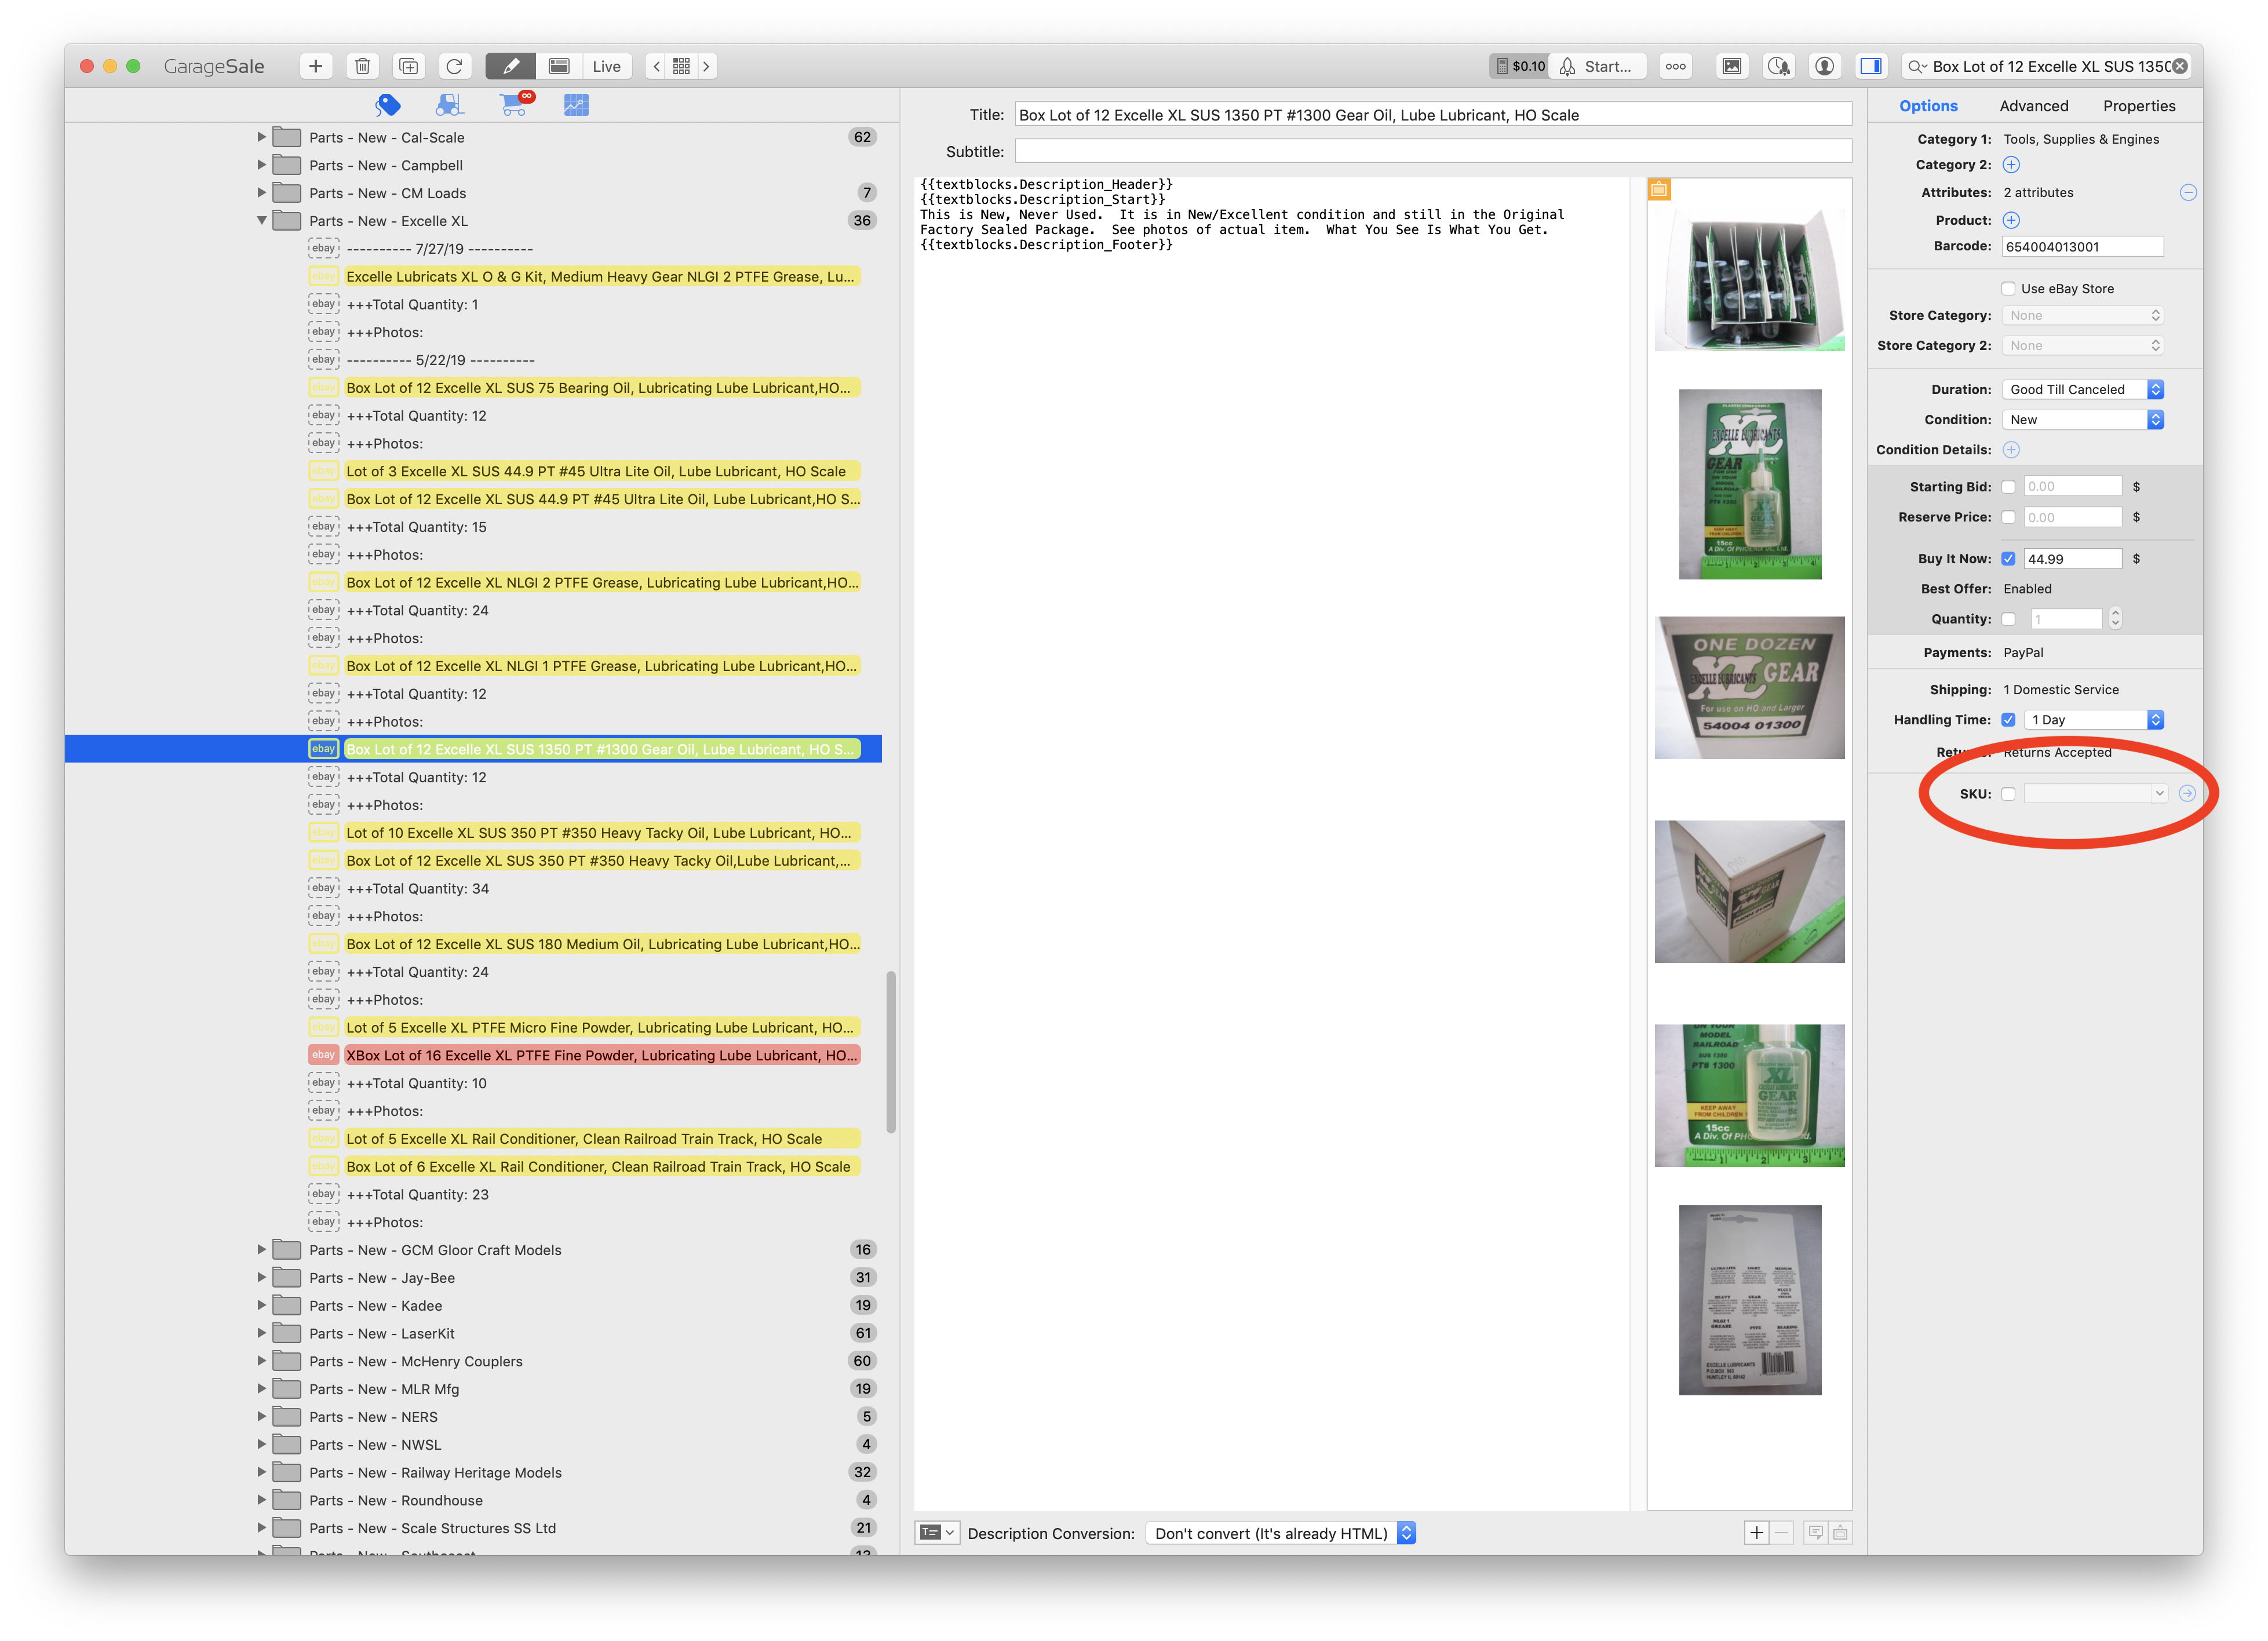Open the Handling Time 1 Day dropdown

tap(2093, 720)
